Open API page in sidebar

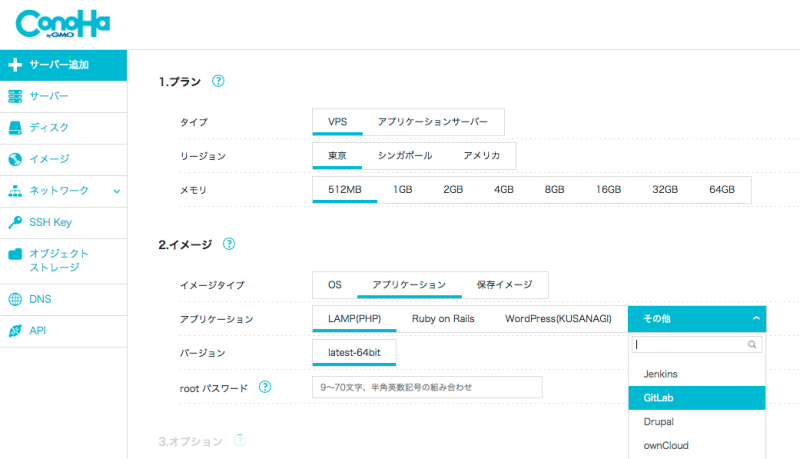[x=63, y=332]
